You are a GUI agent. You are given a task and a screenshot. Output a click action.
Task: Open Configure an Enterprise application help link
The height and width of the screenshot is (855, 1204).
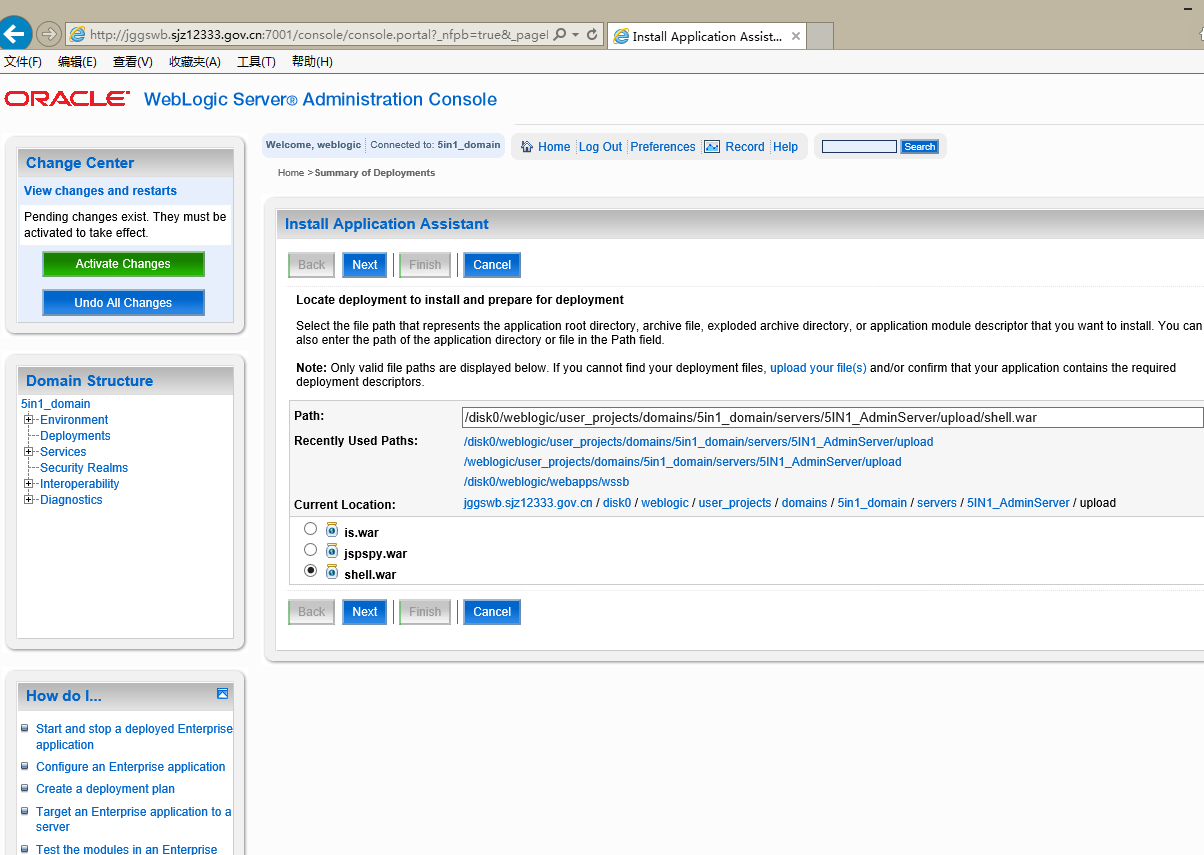coord(131,767)
